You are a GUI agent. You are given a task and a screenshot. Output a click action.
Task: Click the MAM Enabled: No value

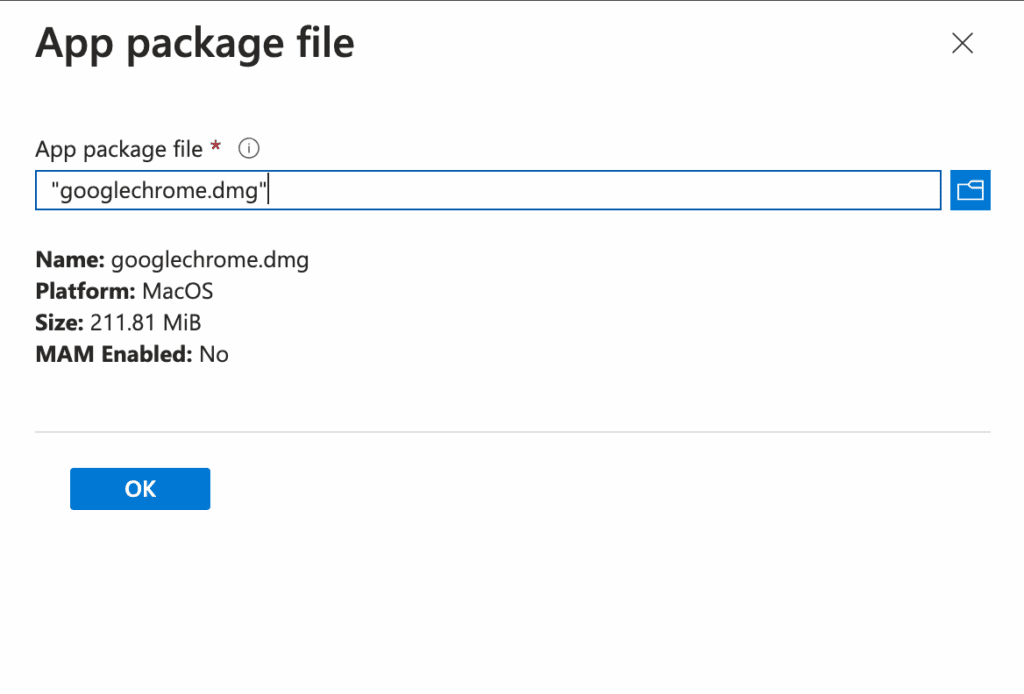point(130,354)
